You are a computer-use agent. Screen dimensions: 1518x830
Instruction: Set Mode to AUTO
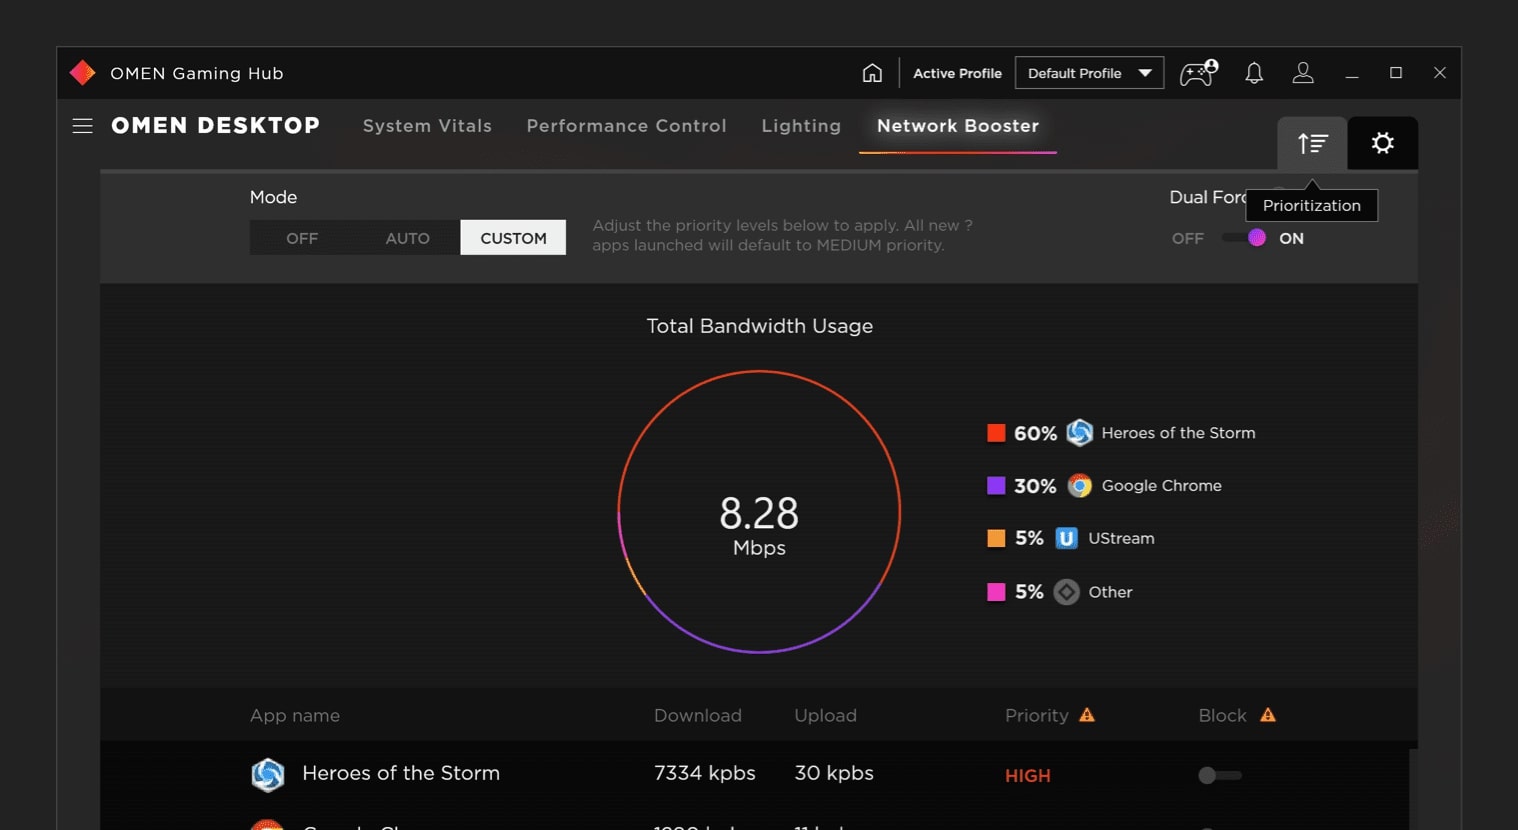point(407,238)
